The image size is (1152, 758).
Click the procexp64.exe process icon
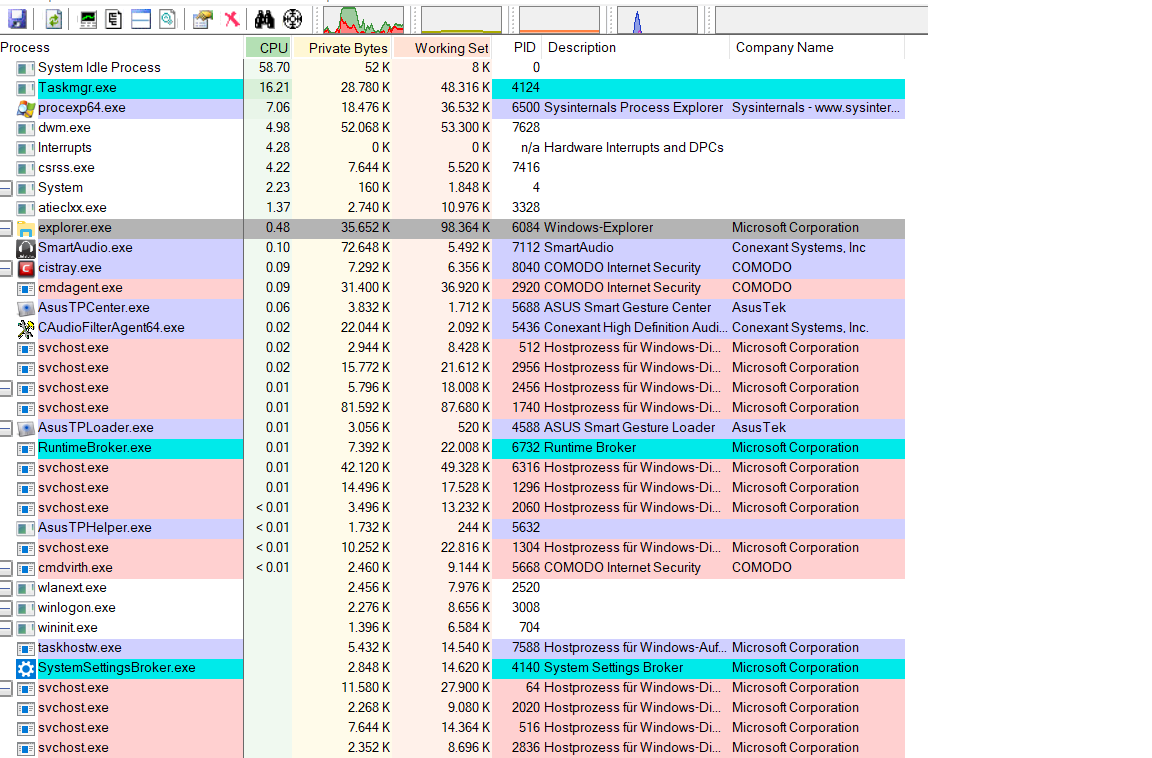click(26, 108)
